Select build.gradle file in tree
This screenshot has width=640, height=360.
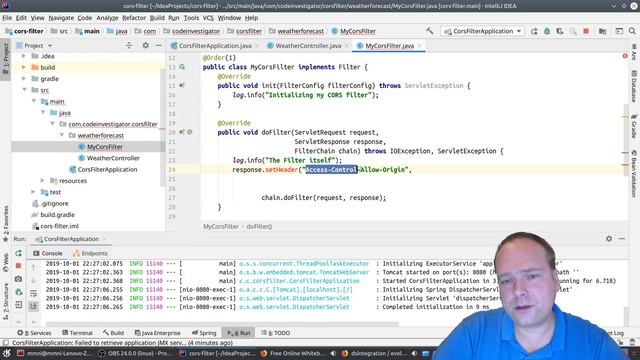click(57, 215)
